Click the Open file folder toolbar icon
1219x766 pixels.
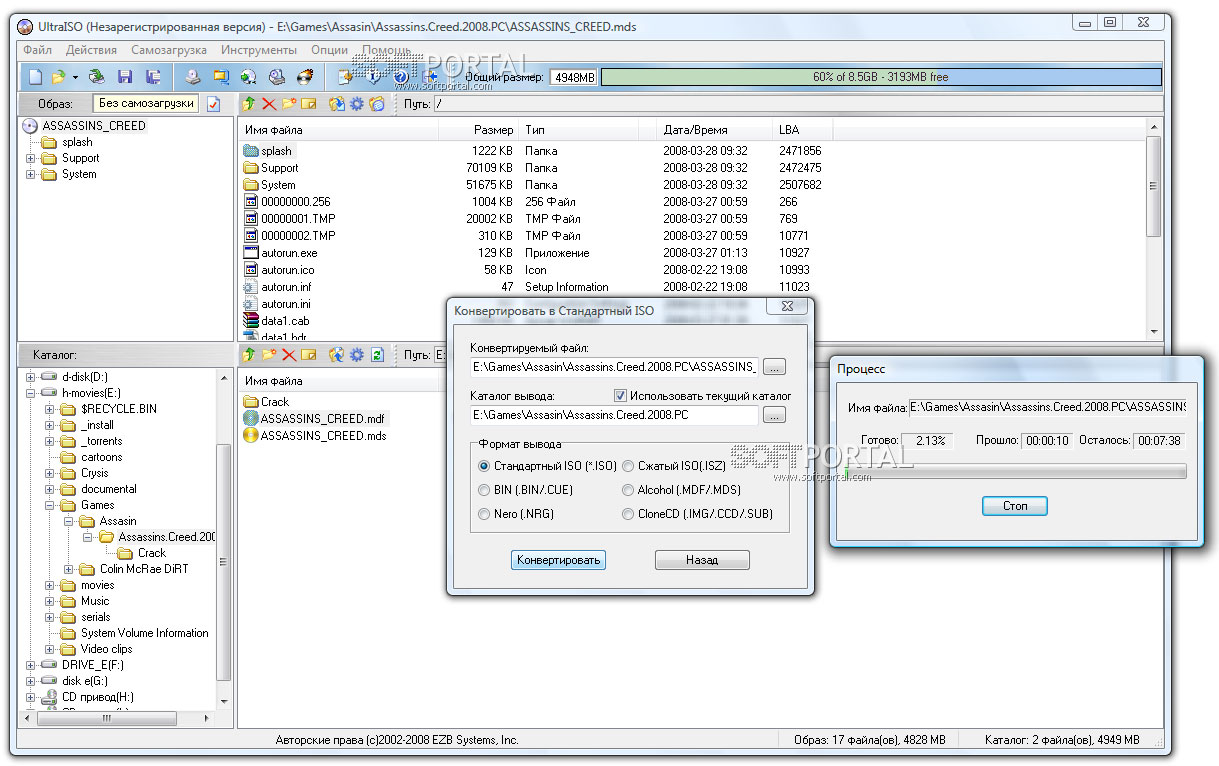tap(59, 77)
